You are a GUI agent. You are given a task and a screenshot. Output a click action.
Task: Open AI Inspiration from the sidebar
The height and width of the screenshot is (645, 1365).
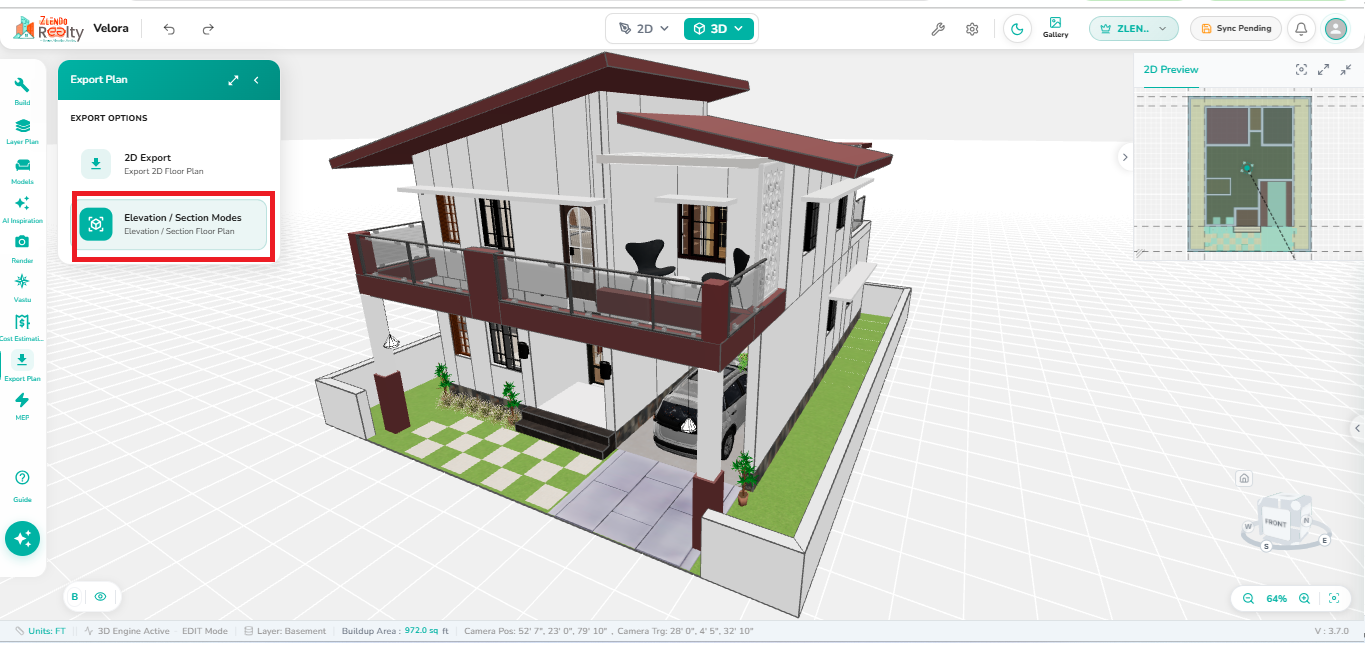pos(22,209)
